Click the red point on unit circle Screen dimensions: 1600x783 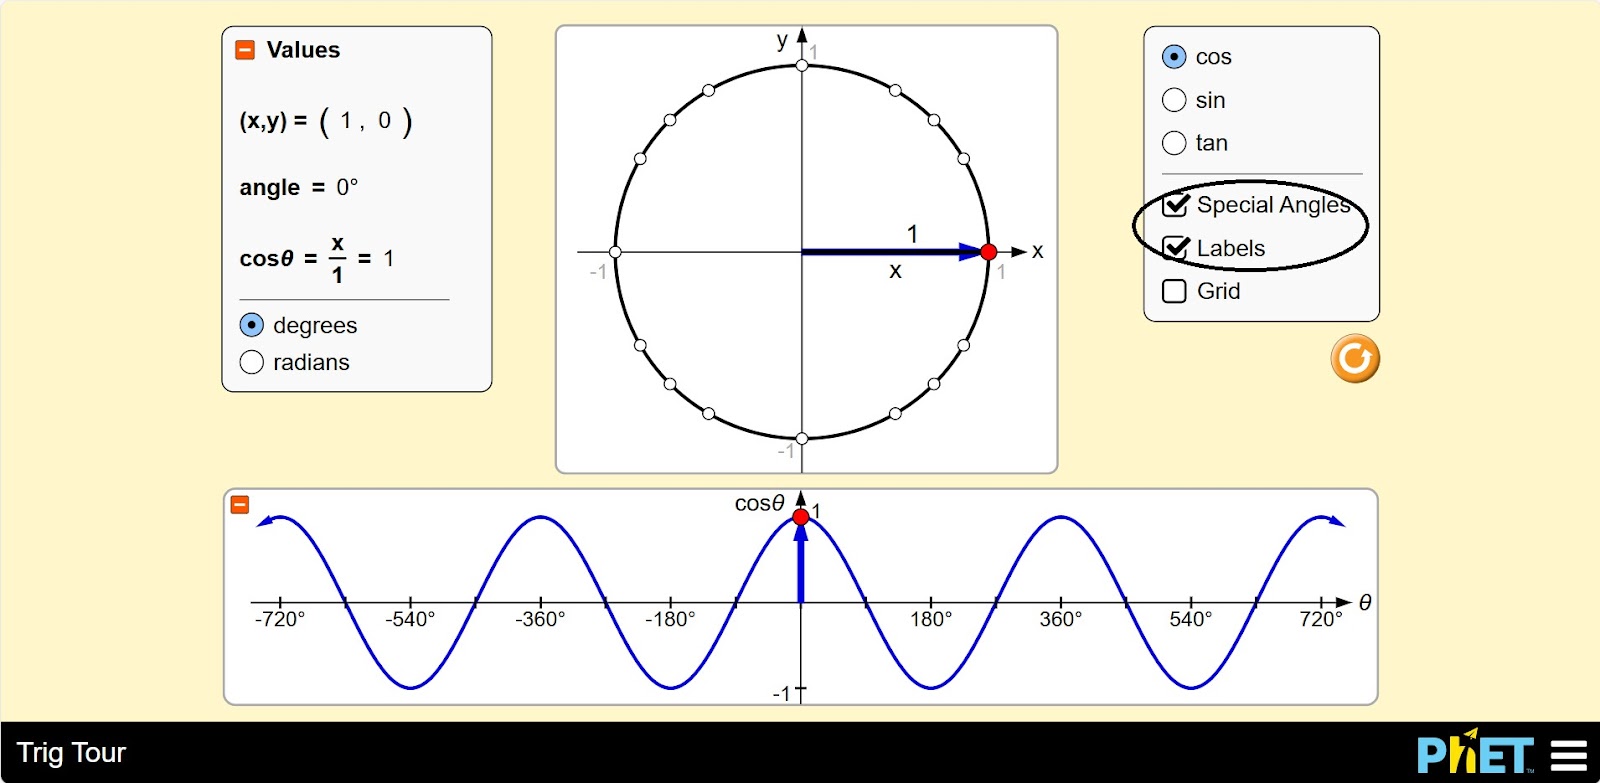[x=988, y=252]
